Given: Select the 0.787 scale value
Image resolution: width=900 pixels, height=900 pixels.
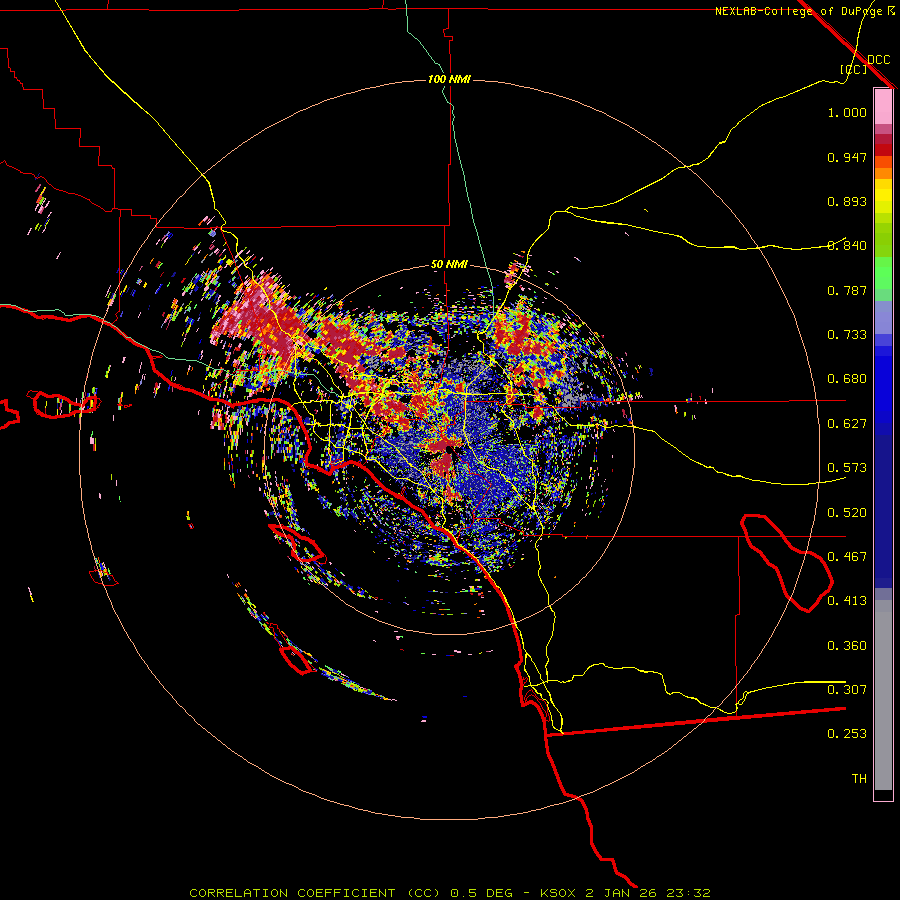Looking at the screenshot, I should click(847, 290).
